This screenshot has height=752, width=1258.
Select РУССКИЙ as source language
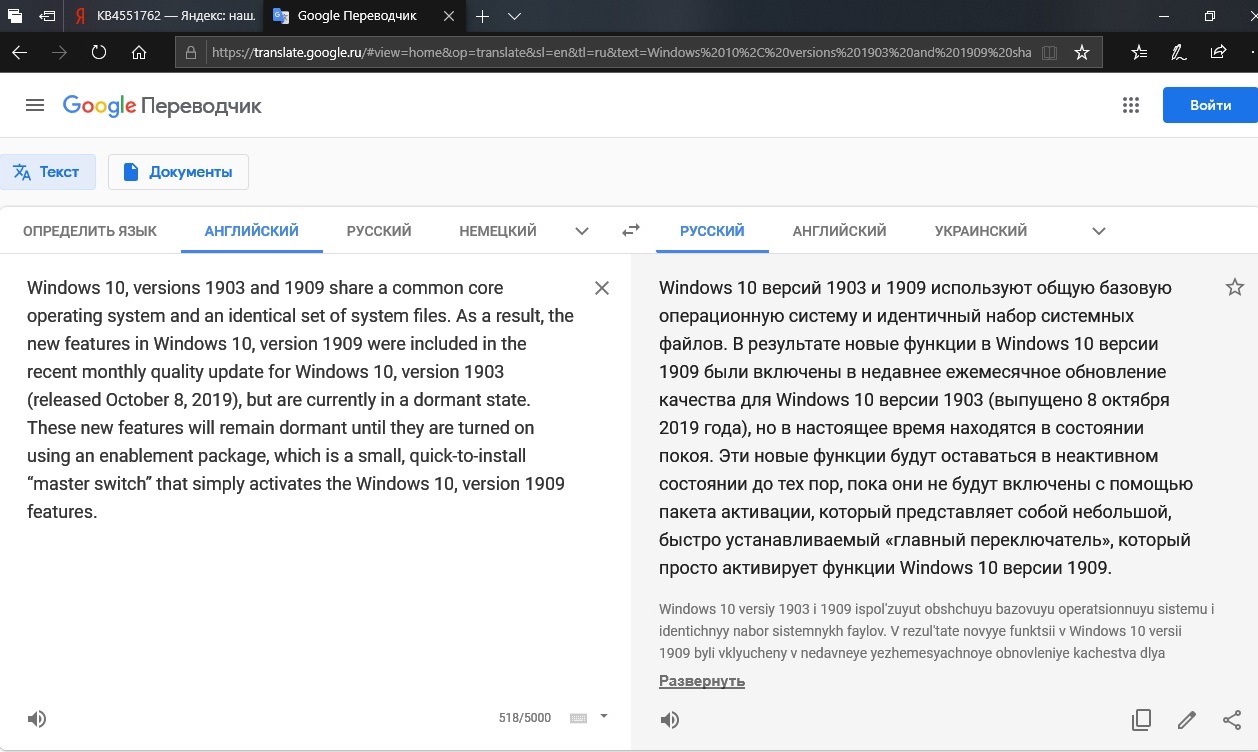(379, 231)
